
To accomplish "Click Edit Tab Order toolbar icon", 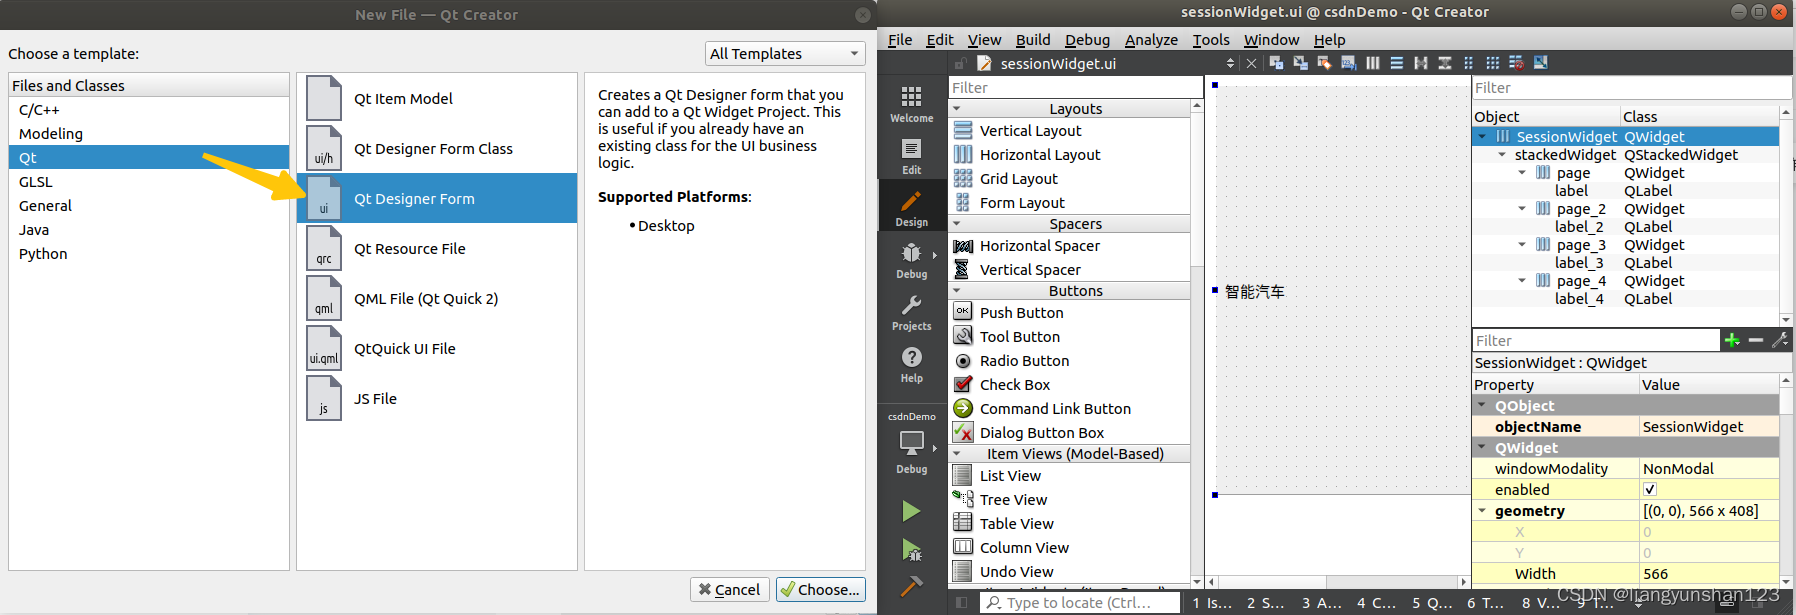I will pyautogui.click(x=1349, y=63).
